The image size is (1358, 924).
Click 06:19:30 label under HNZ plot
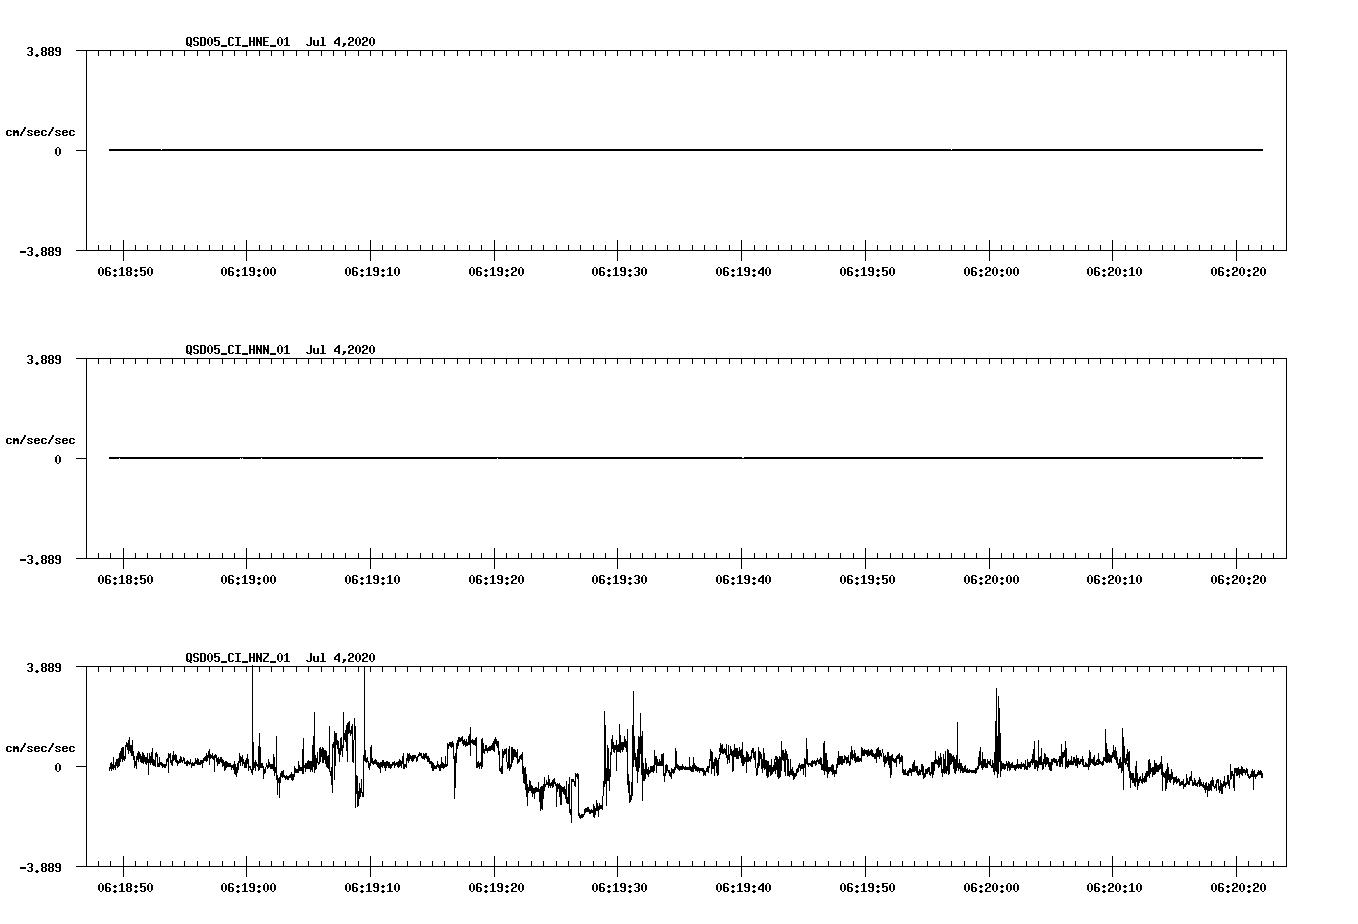pyautogui.click(x=619, y=888)
